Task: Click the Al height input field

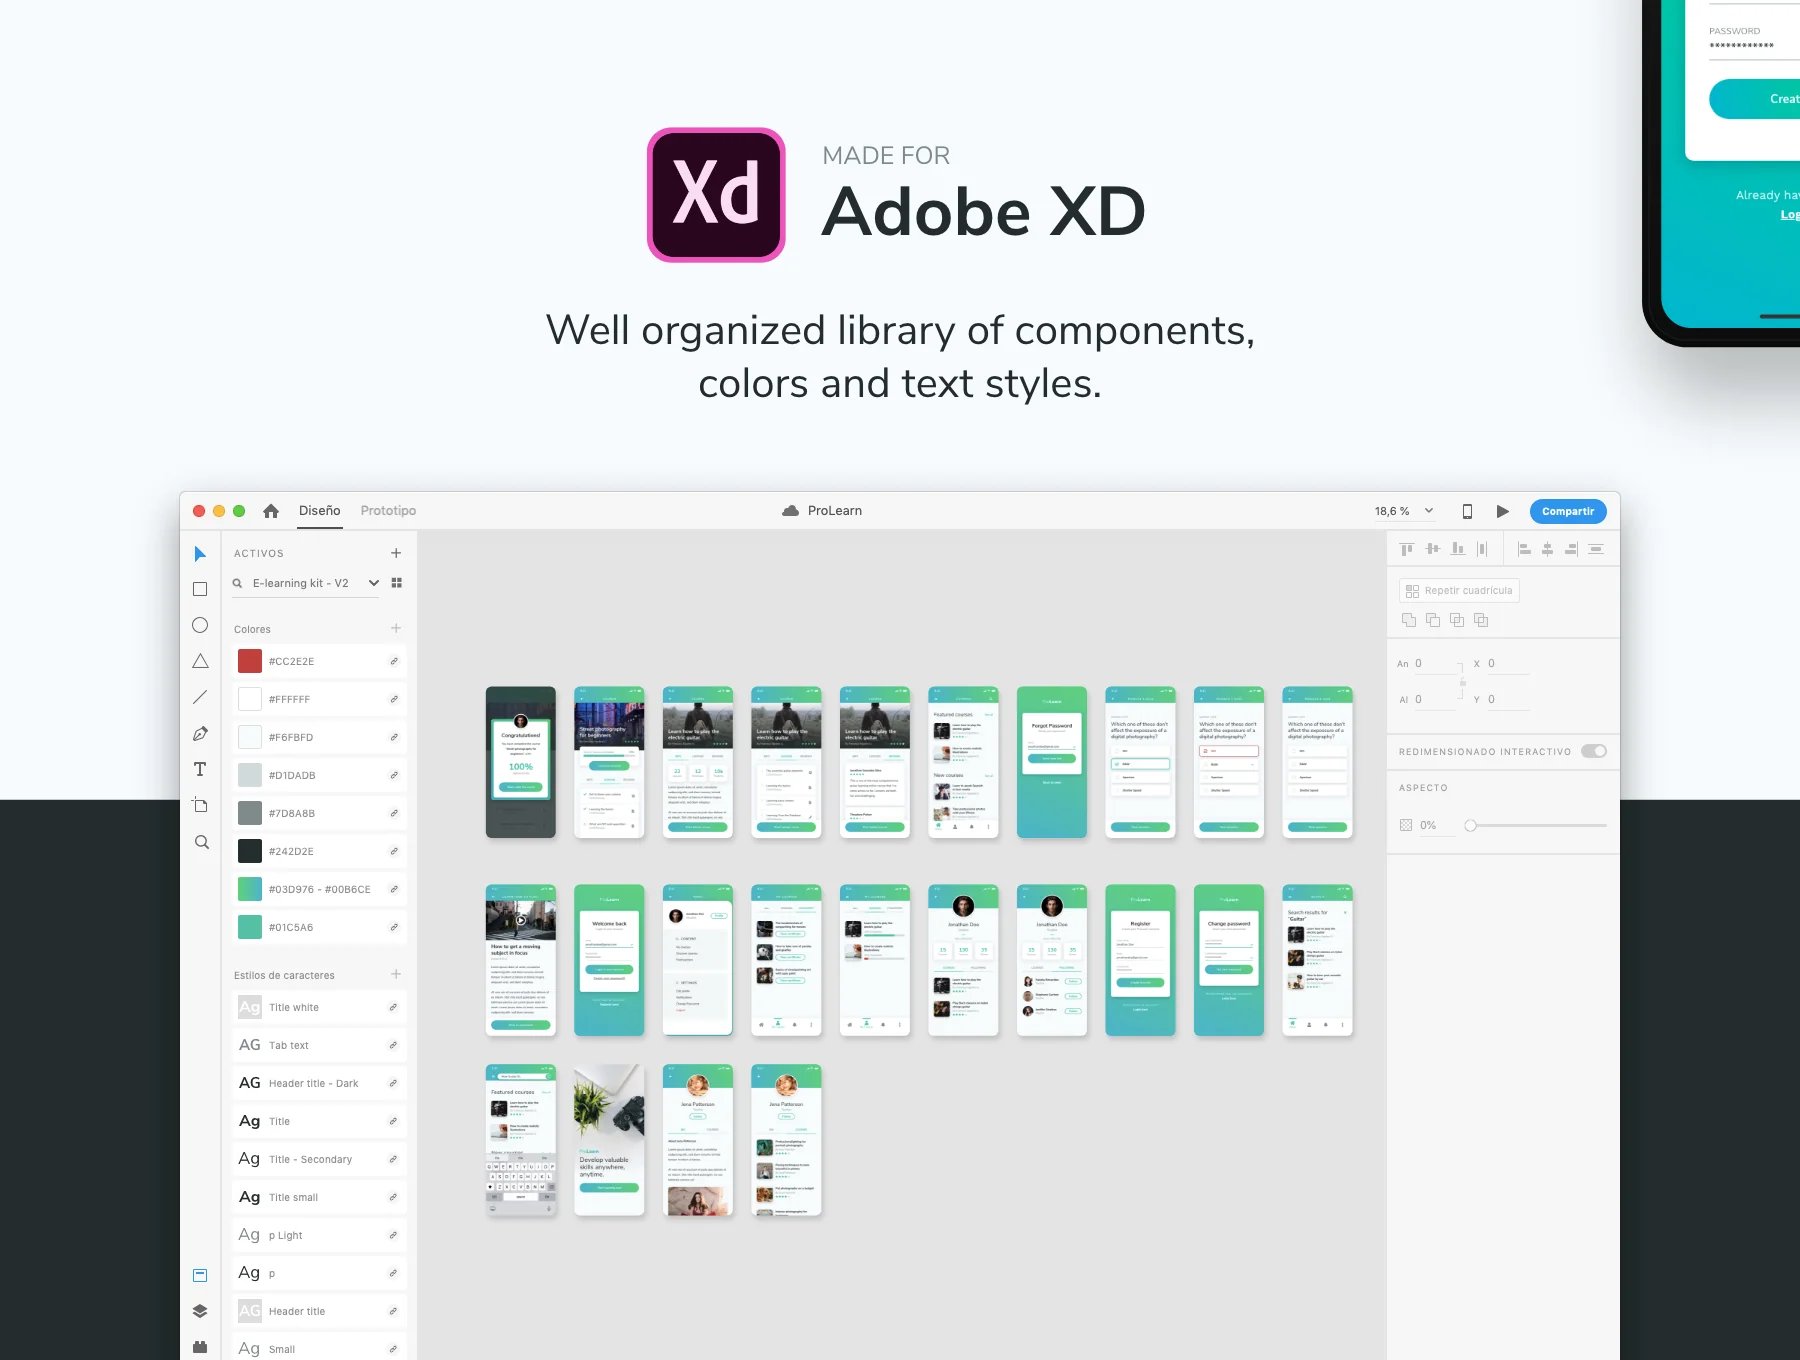Action: pos(1436,700)
